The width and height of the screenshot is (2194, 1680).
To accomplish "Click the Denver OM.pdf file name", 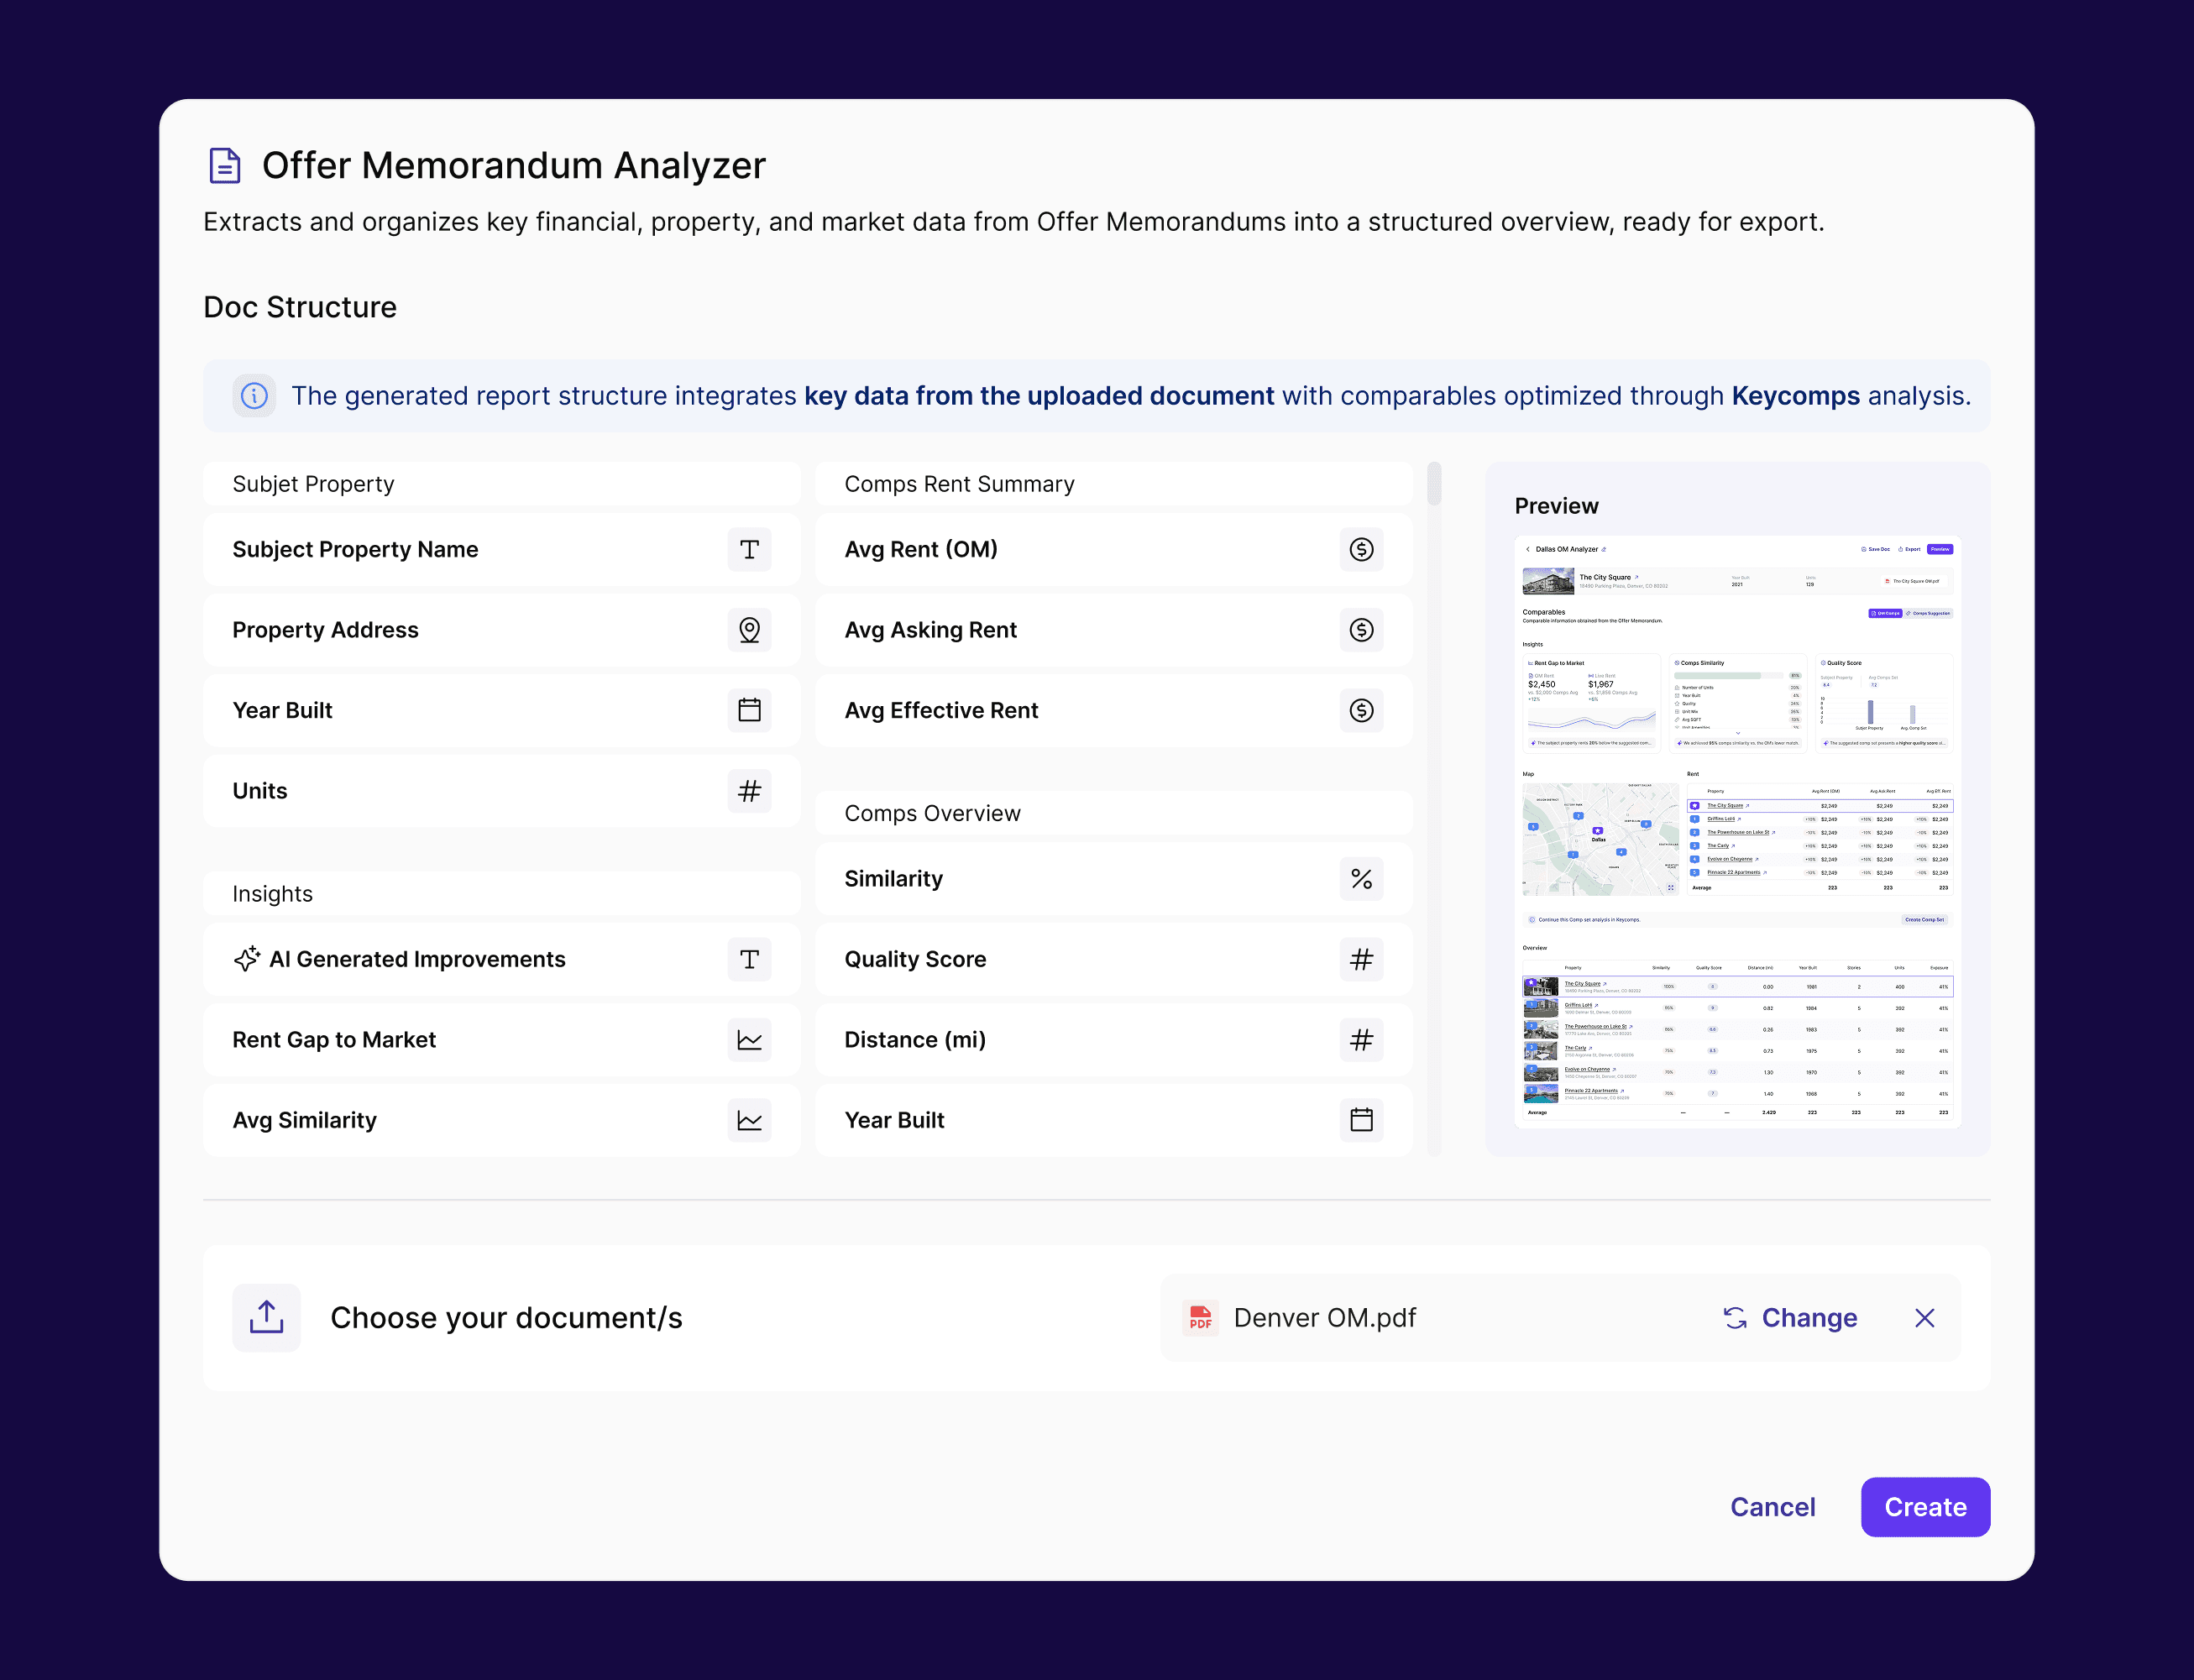I will (x=1325, y=1318).
